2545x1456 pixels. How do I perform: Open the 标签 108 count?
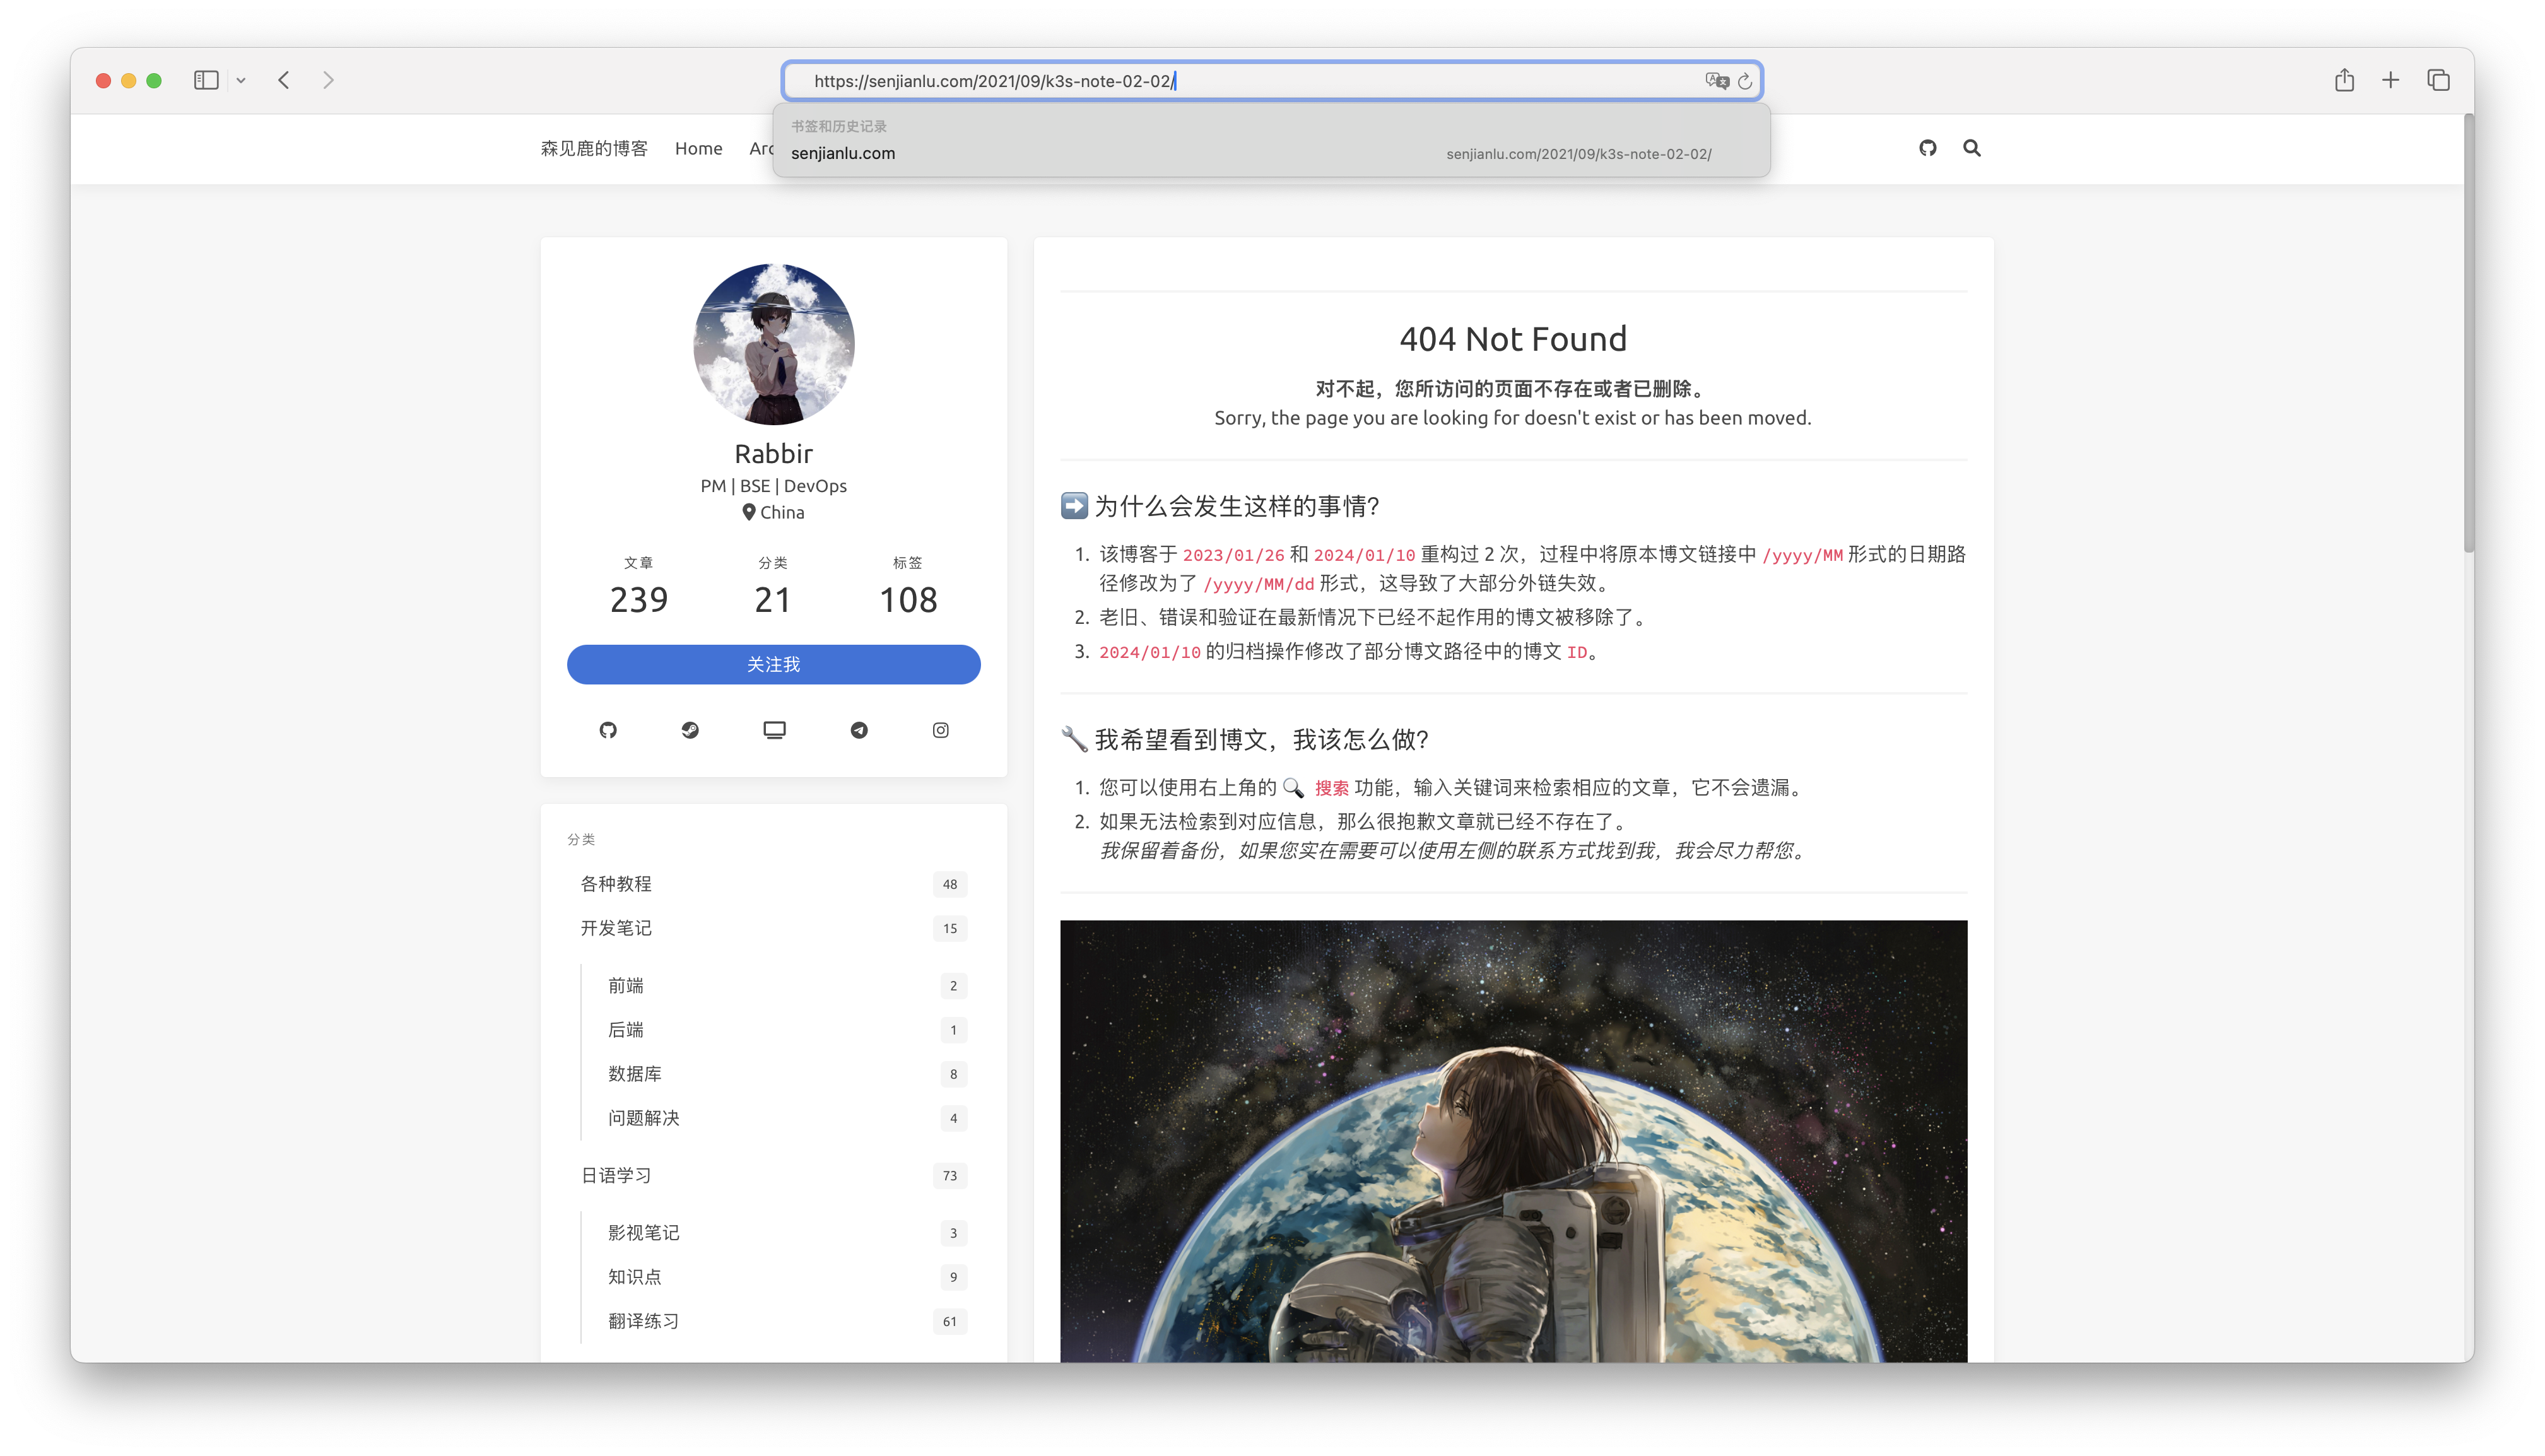pos(908,587)
